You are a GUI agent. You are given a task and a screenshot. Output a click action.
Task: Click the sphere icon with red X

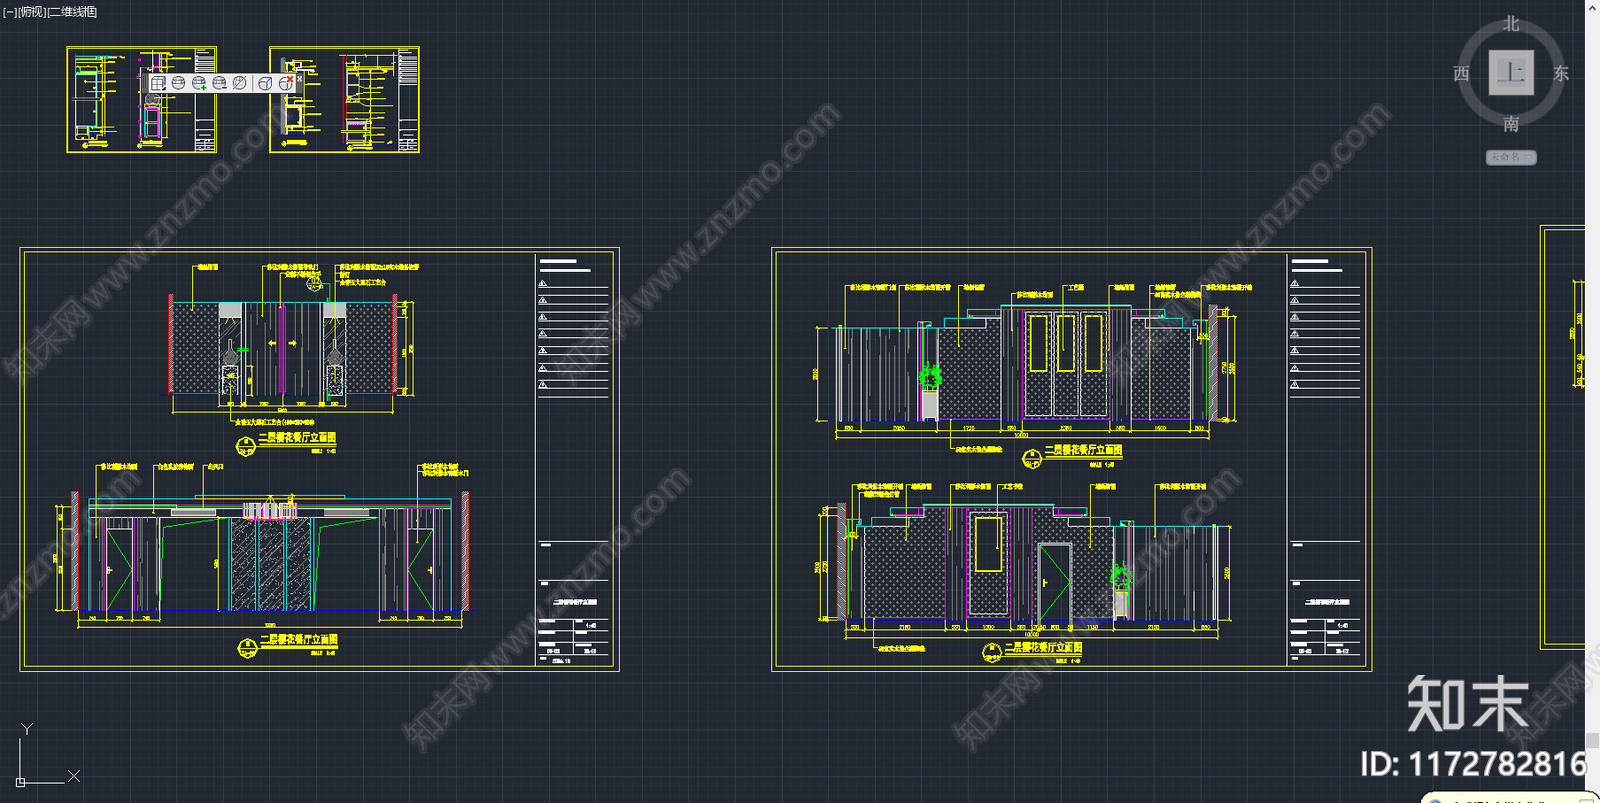point(286,83)
